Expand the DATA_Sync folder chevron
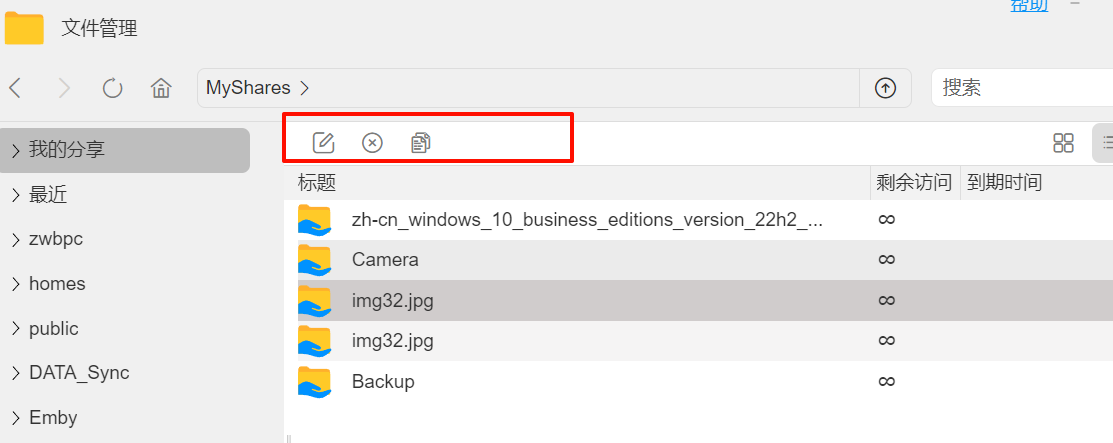1113x443 pixels. coord(16,373)
